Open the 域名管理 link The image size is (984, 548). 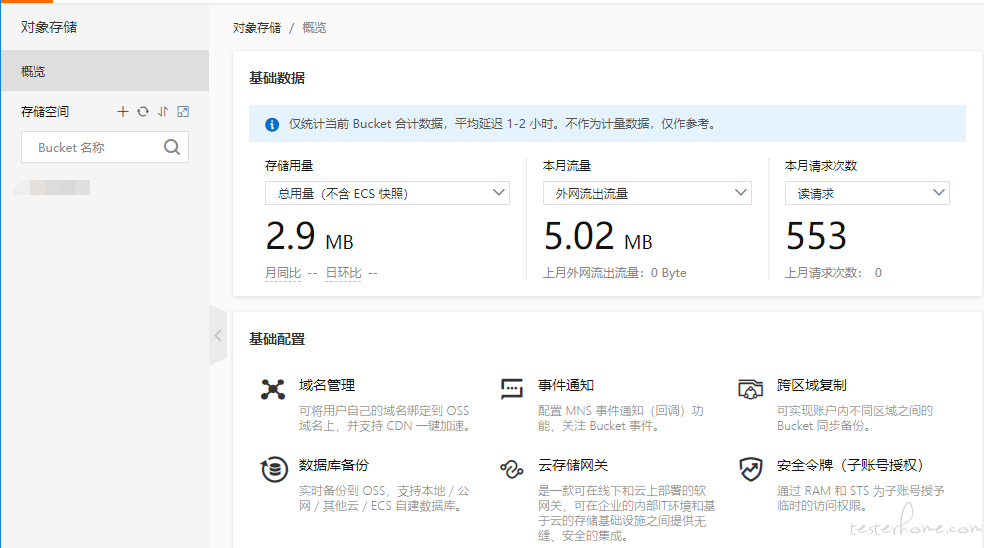pos(327,385)
